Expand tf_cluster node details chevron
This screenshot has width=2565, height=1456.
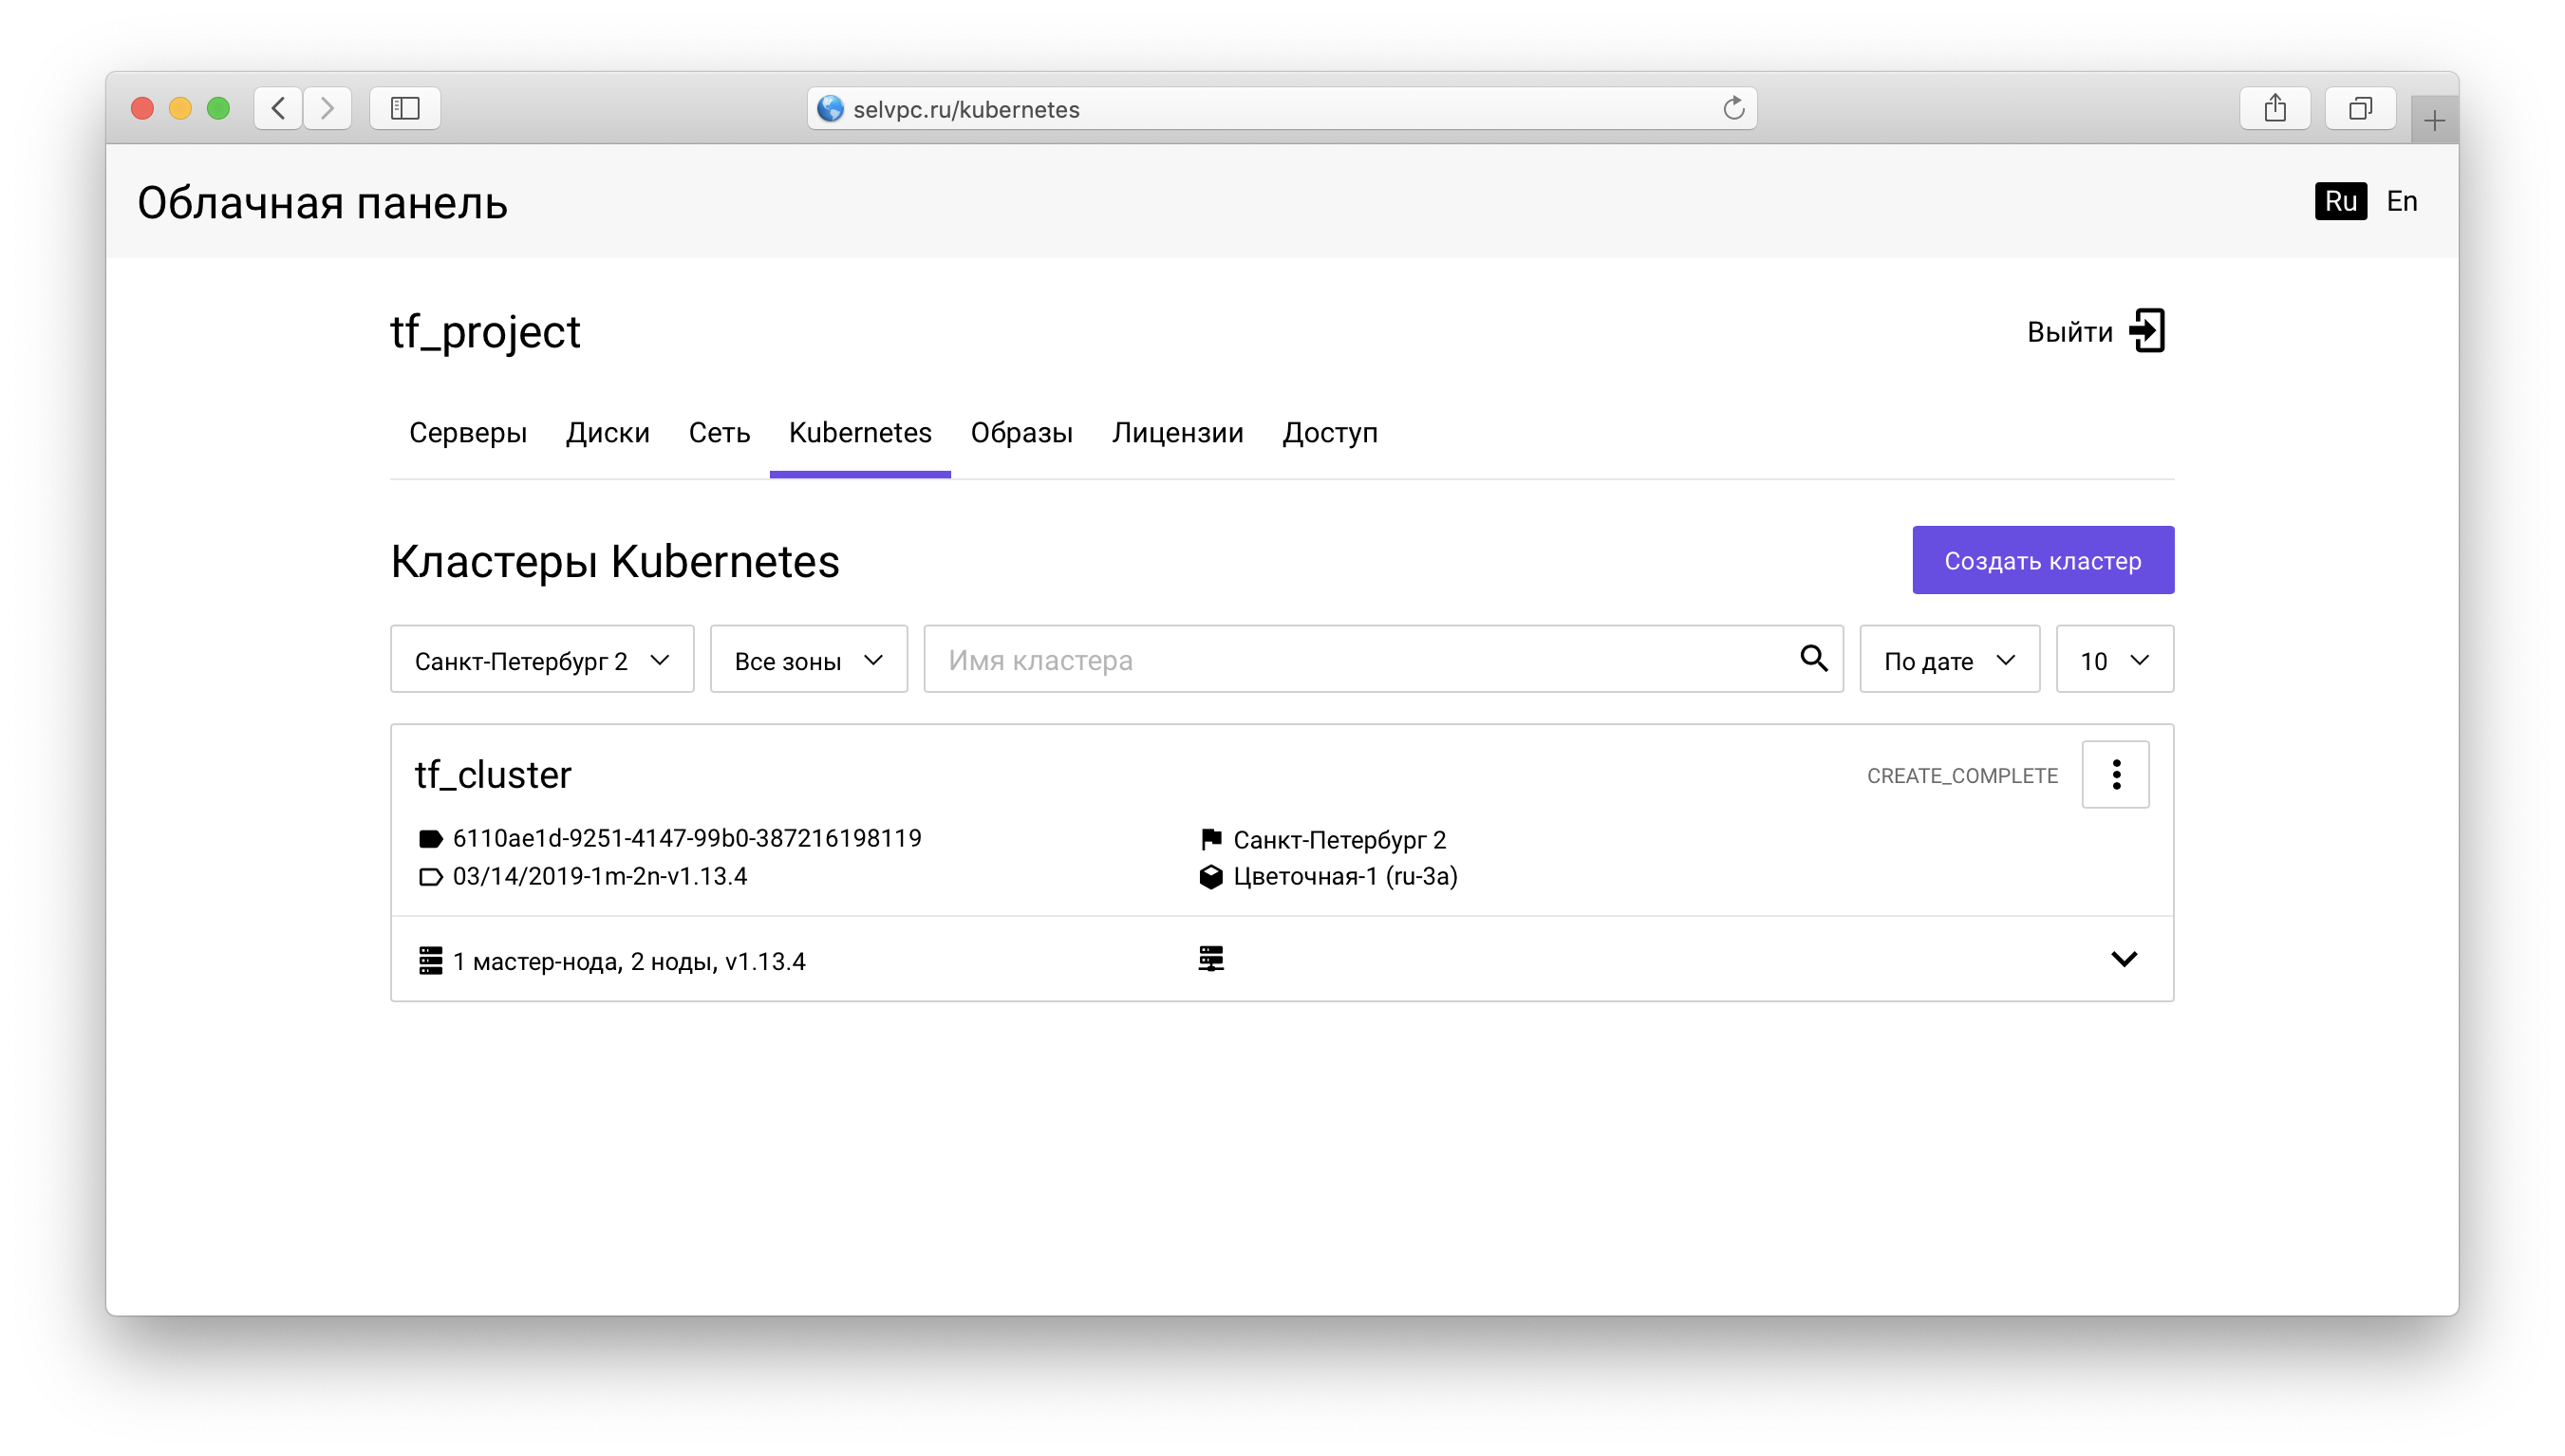coord(2123,959)
